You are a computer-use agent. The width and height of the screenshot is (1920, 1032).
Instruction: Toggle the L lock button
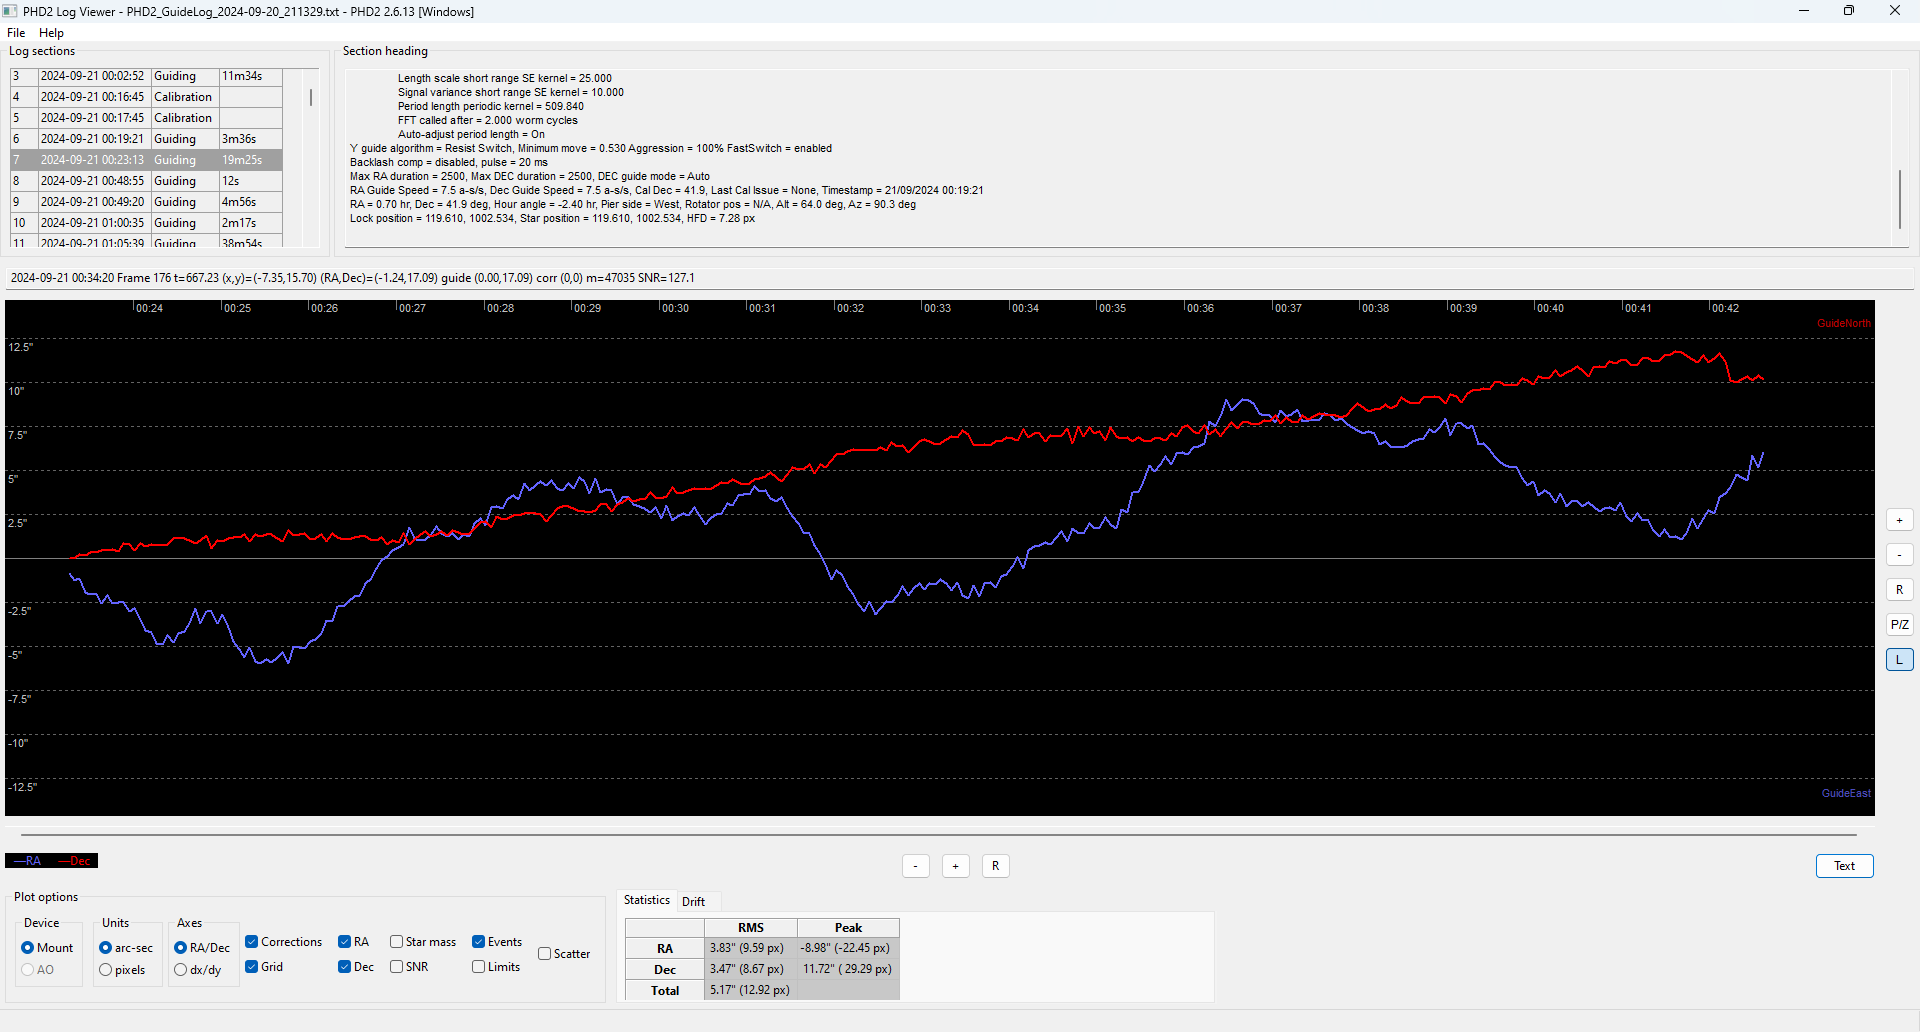[x=1899, y=660]
